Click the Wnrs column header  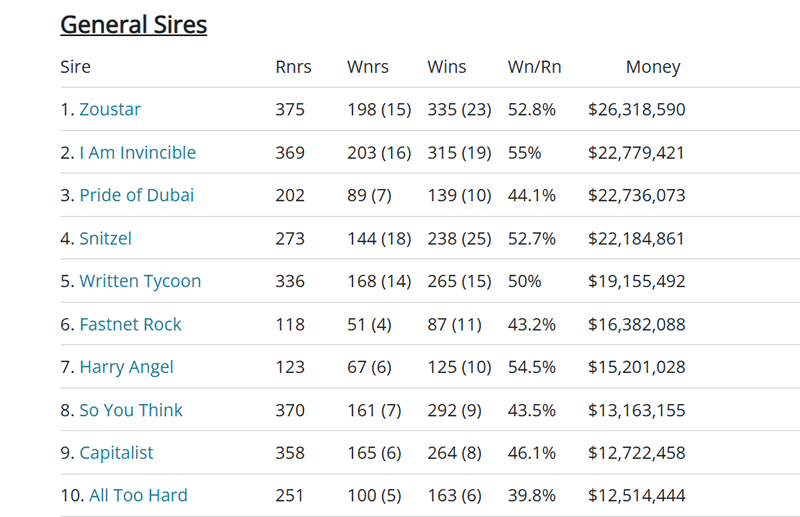[x=367, y=67]
